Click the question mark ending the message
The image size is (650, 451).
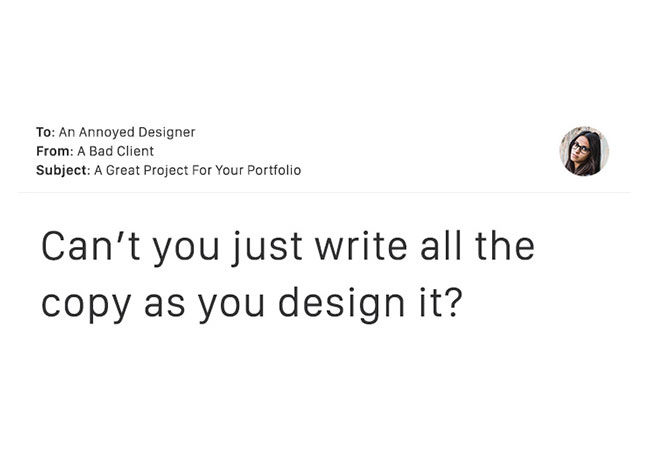(x=455, y=302)
